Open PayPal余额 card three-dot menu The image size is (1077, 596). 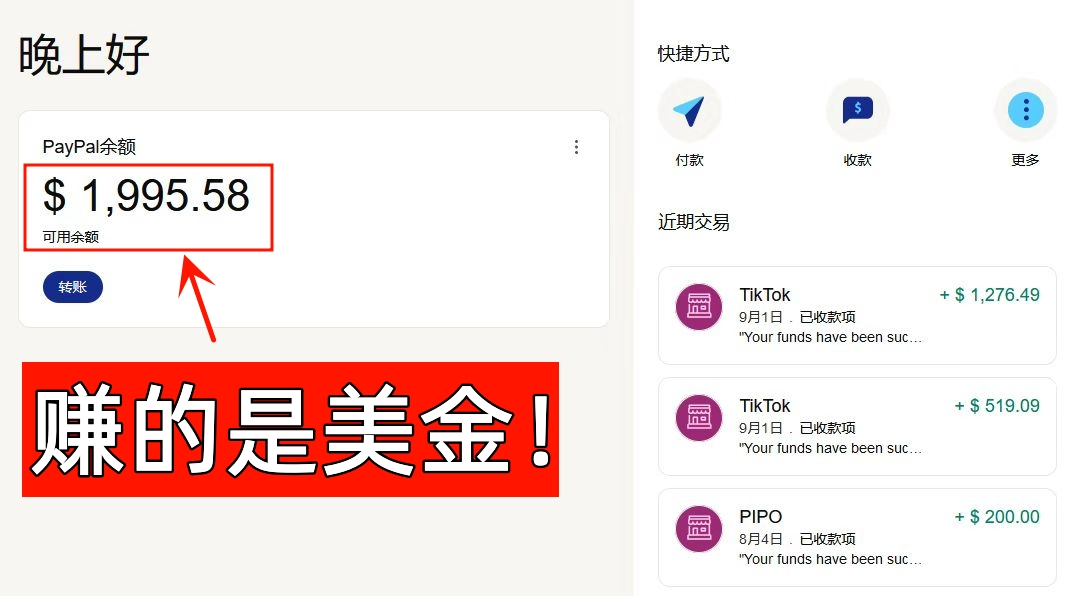coord(576,147)
